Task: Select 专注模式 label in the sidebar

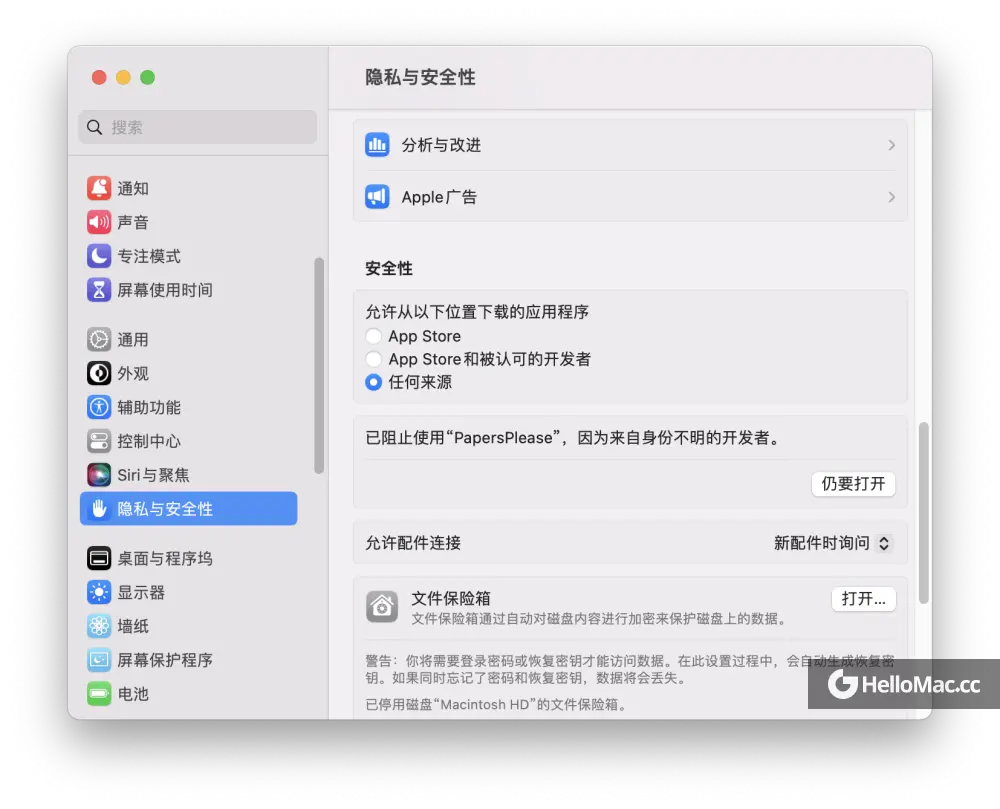Action: pos(149,256)
